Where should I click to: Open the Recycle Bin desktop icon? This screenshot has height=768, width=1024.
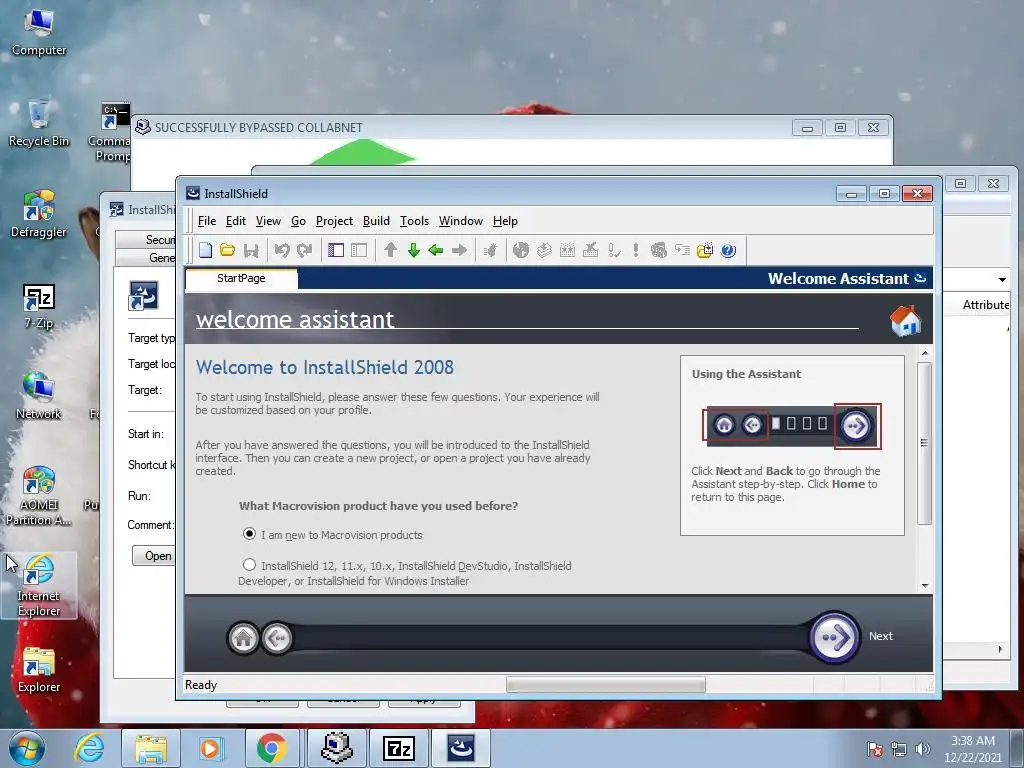(x=39, y=123)
